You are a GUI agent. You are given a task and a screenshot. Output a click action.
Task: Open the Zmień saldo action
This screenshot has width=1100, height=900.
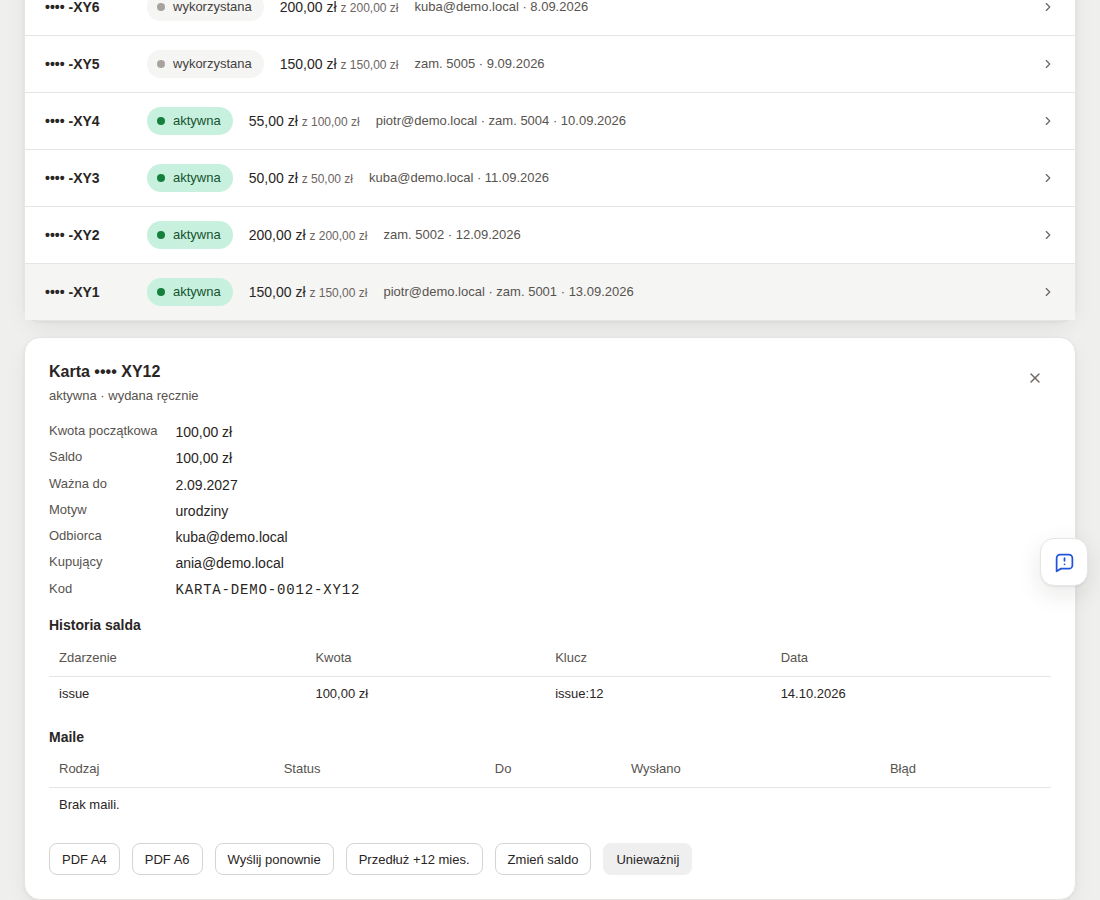(x=543, y=859)
